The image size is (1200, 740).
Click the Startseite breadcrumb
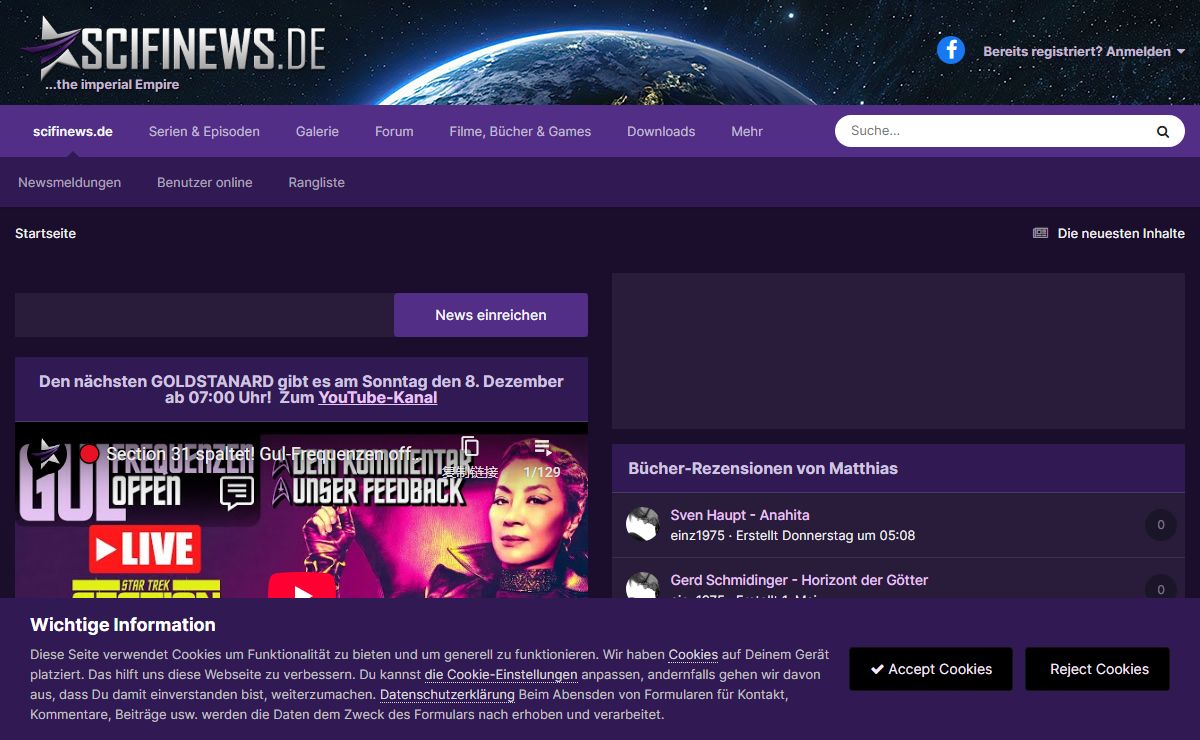coord(45,233)
